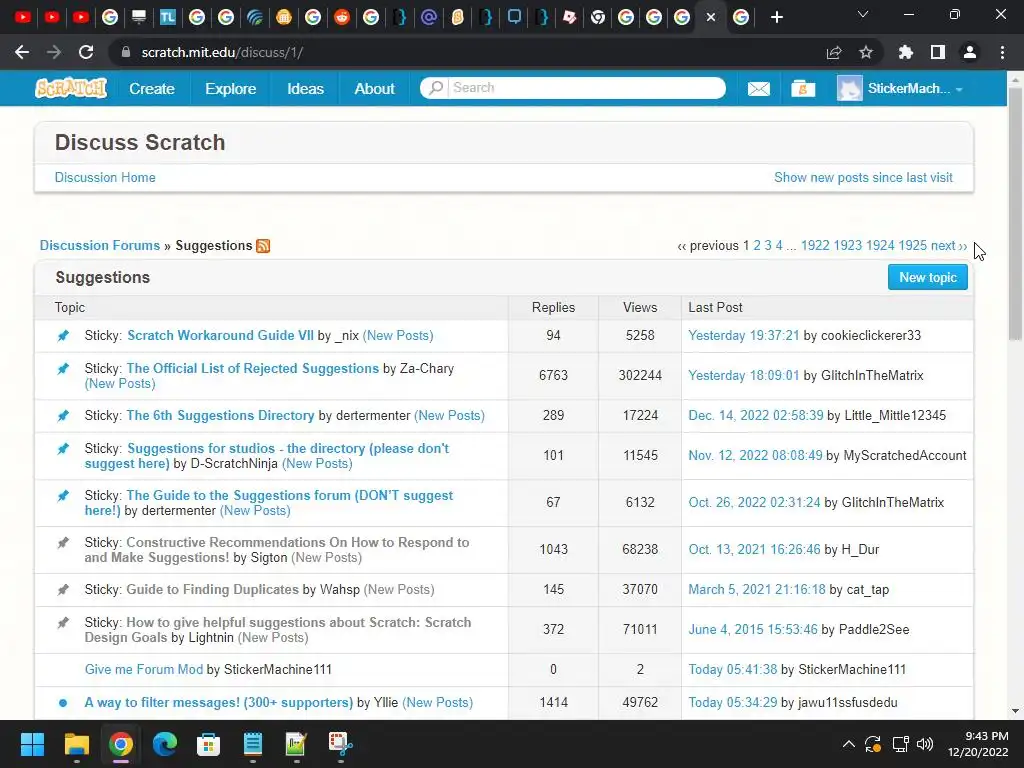Open New Posts for Guide to Finding Duplicates
The image size is (1024, 768).
398,589
